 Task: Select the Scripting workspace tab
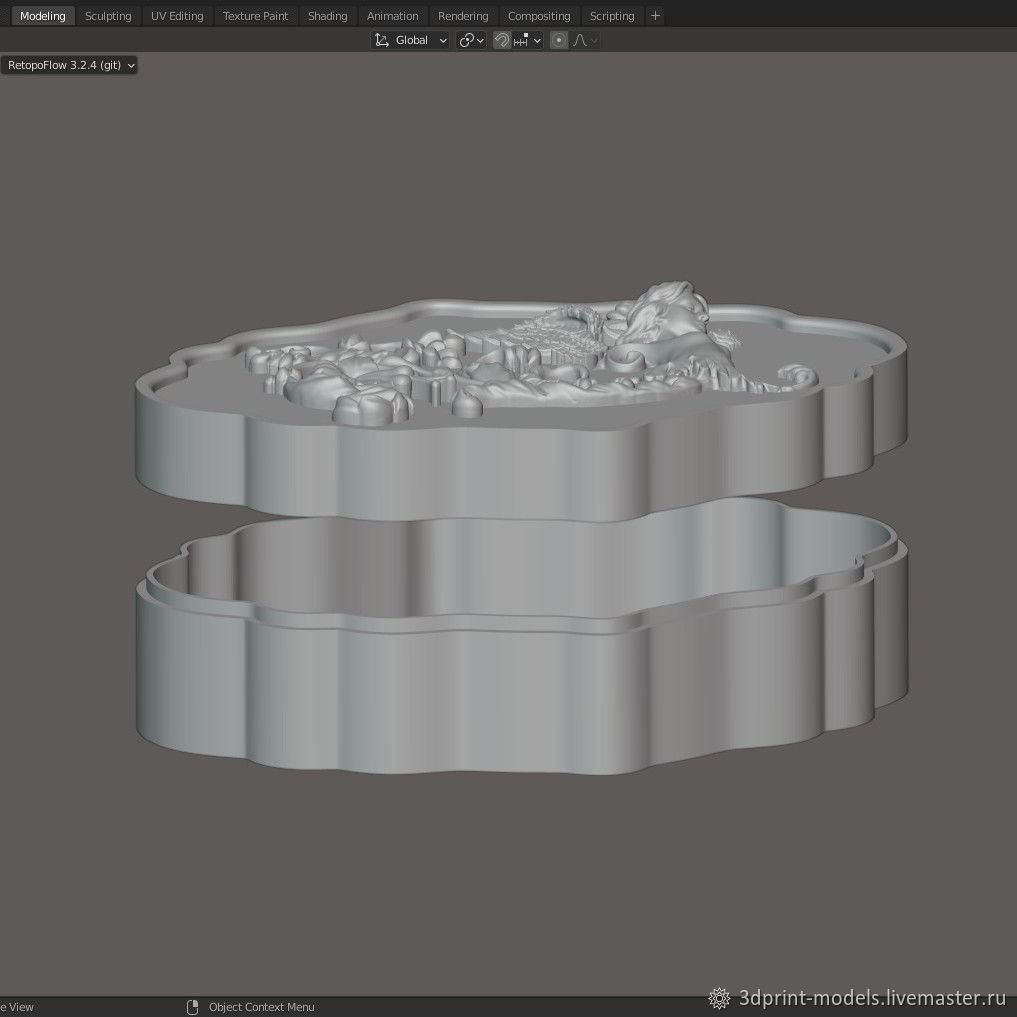[612, 16]
